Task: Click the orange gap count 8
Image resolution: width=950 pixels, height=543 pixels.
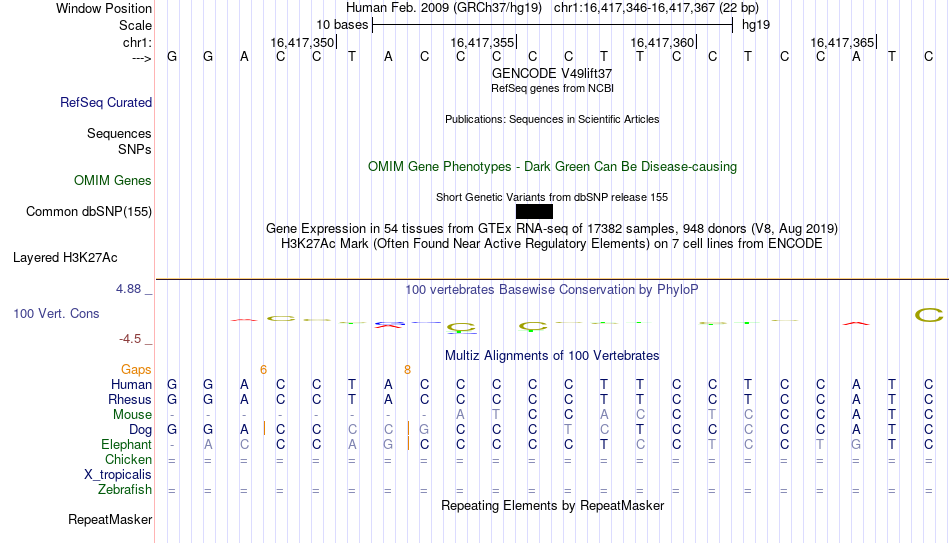Action: tap(407, 370)
